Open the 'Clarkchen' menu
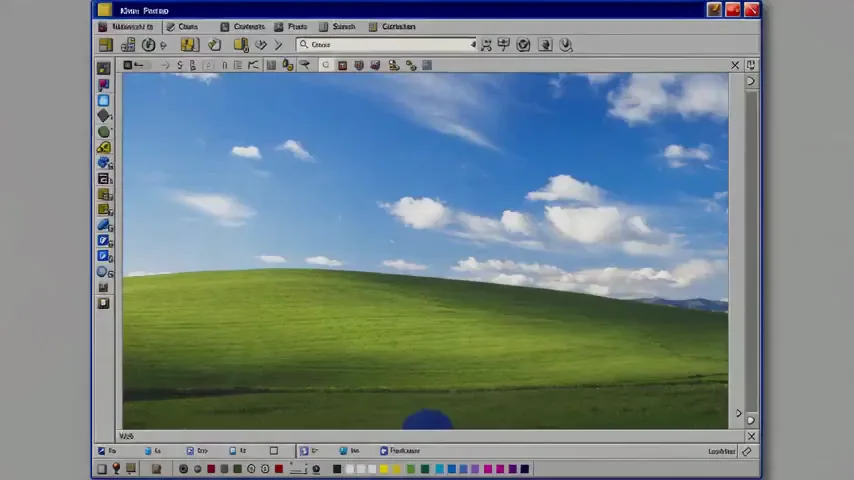 (x=393, y=27)
